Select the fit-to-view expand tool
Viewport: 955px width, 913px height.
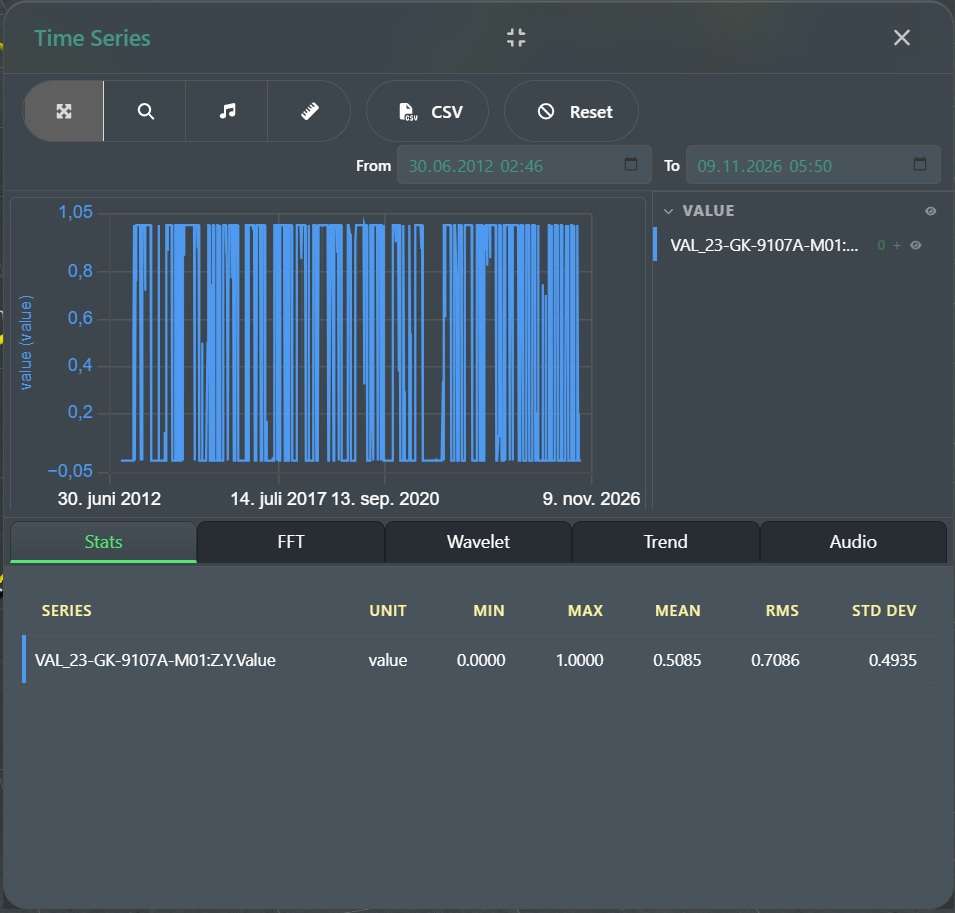pyautogui.click(x=63, y=111)
